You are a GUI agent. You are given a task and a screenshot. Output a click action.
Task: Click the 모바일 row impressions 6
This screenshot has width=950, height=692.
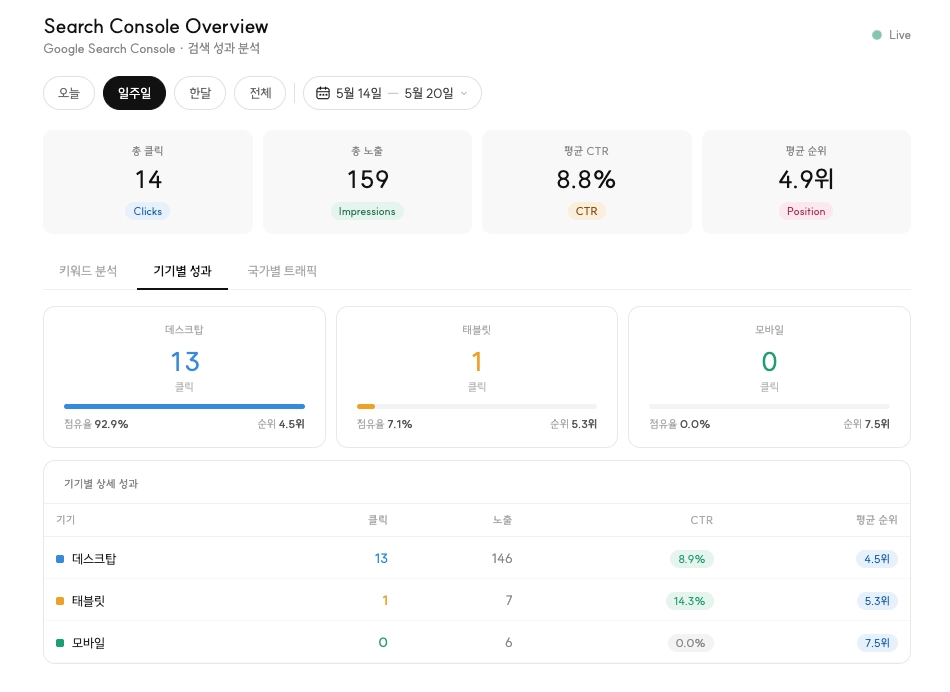(509, 642)
